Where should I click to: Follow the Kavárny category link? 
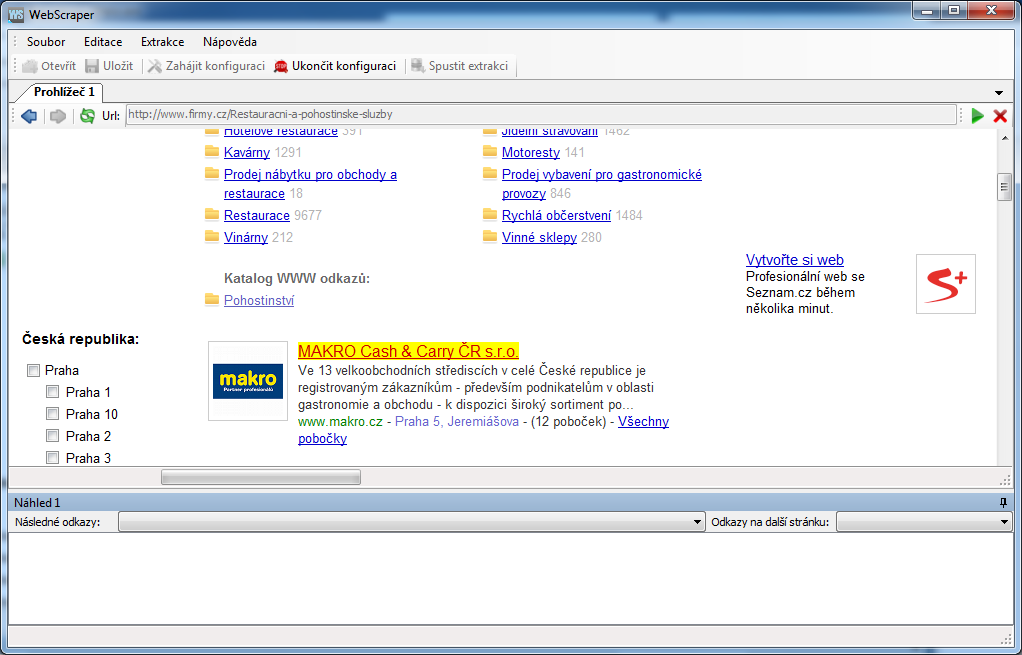point(247,153)
